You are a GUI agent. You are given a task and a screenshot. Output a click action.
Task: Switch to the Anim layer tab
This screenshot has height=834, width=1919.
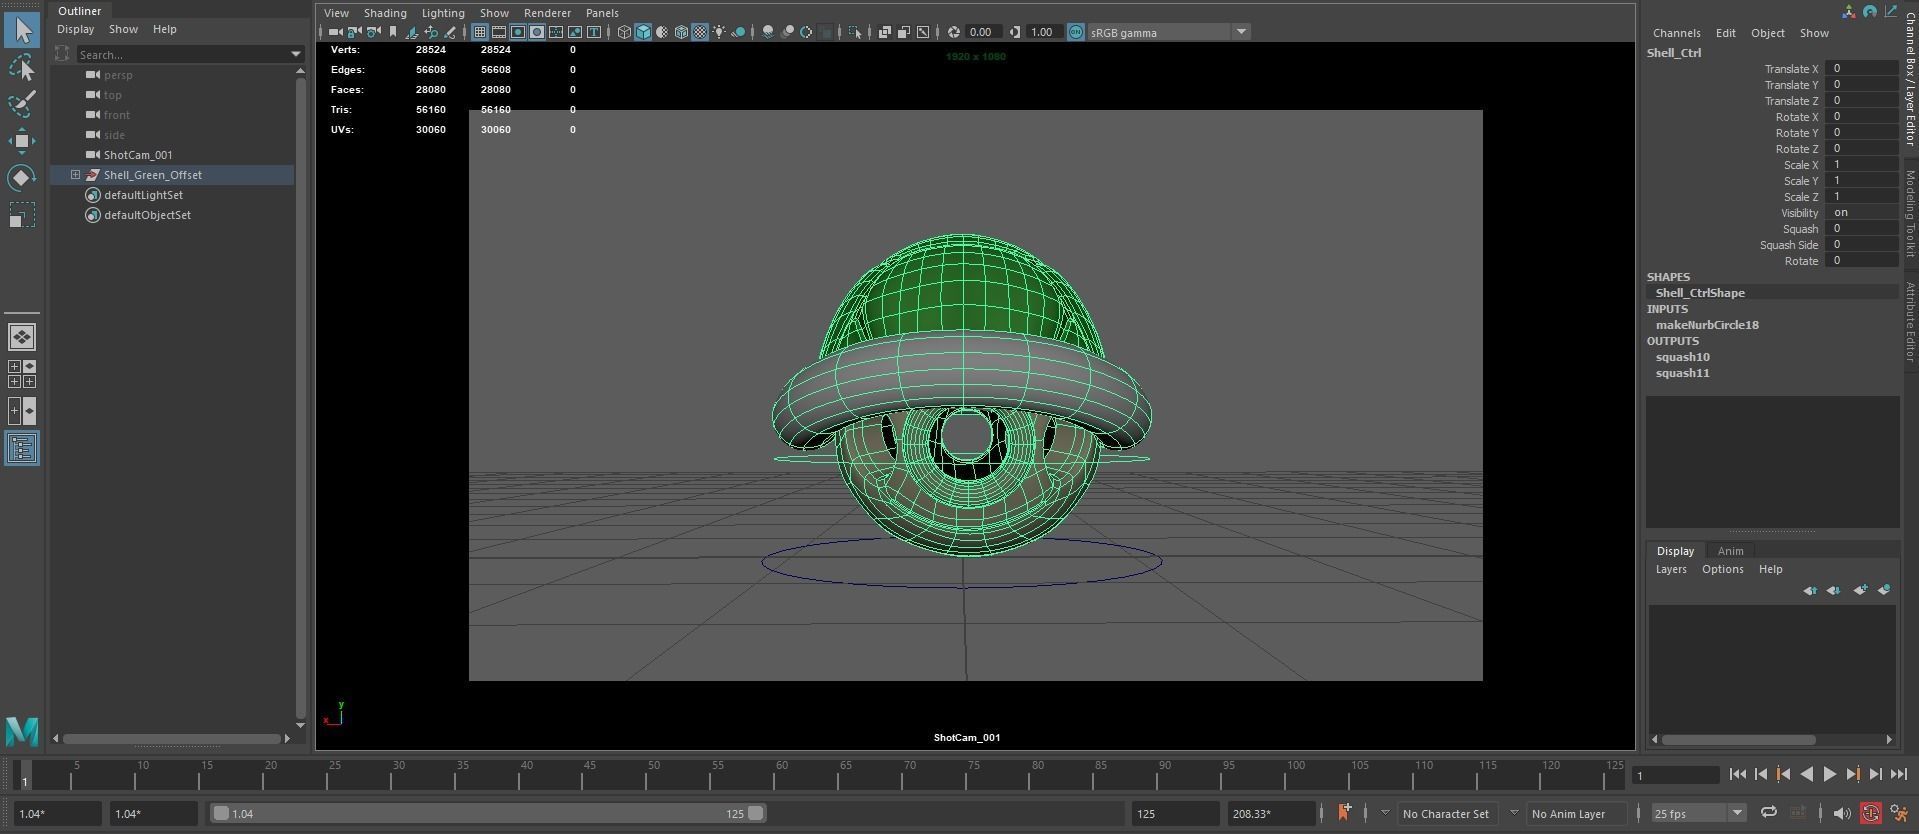click(x=1730, y=551)
